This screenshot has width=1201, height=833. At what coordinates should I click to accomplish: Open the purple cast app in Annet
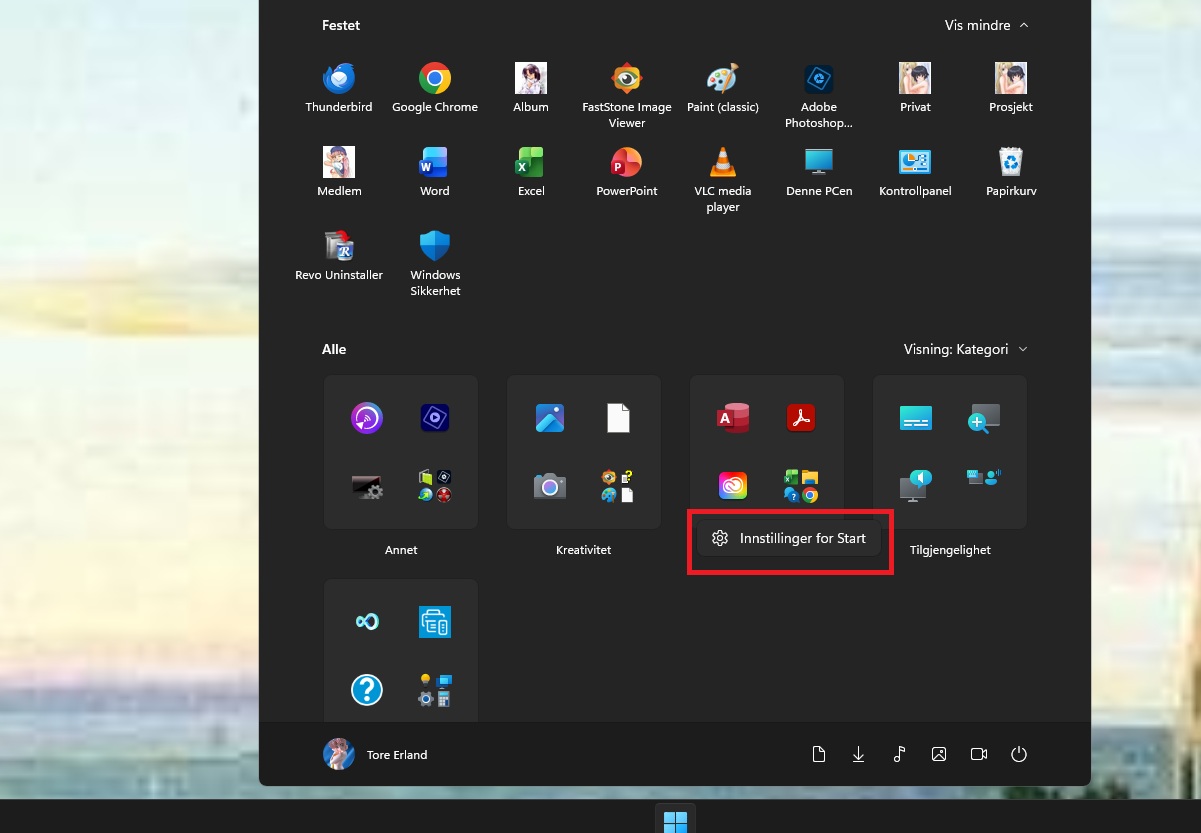pos(367,417)
